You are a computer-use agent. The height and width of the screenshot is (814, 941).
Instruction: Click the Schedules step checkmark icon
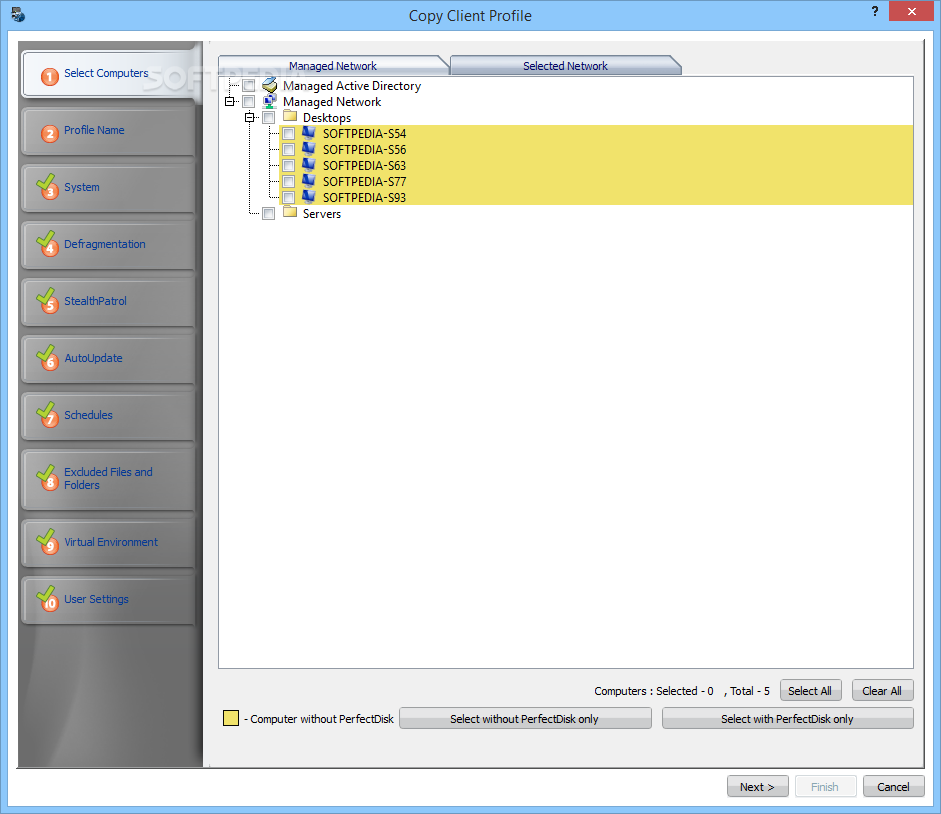47,415
